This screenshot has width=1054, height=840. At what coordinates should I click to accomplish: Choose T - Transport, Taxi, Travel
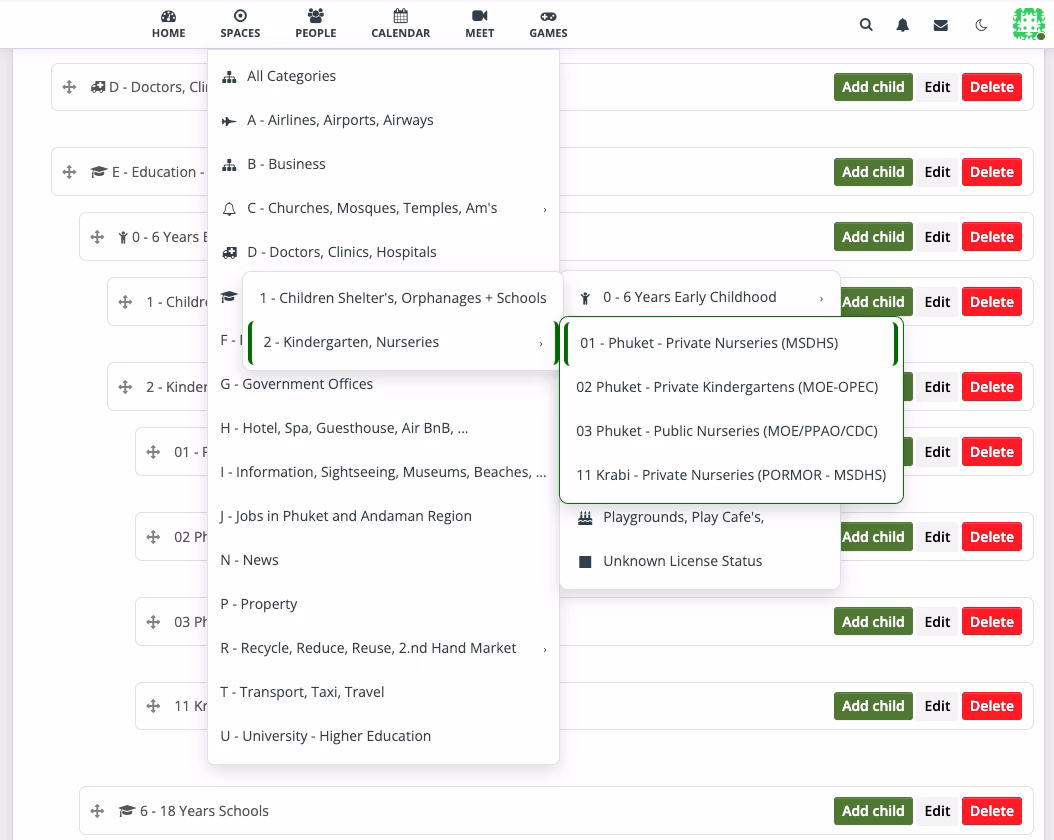point(383,692)
